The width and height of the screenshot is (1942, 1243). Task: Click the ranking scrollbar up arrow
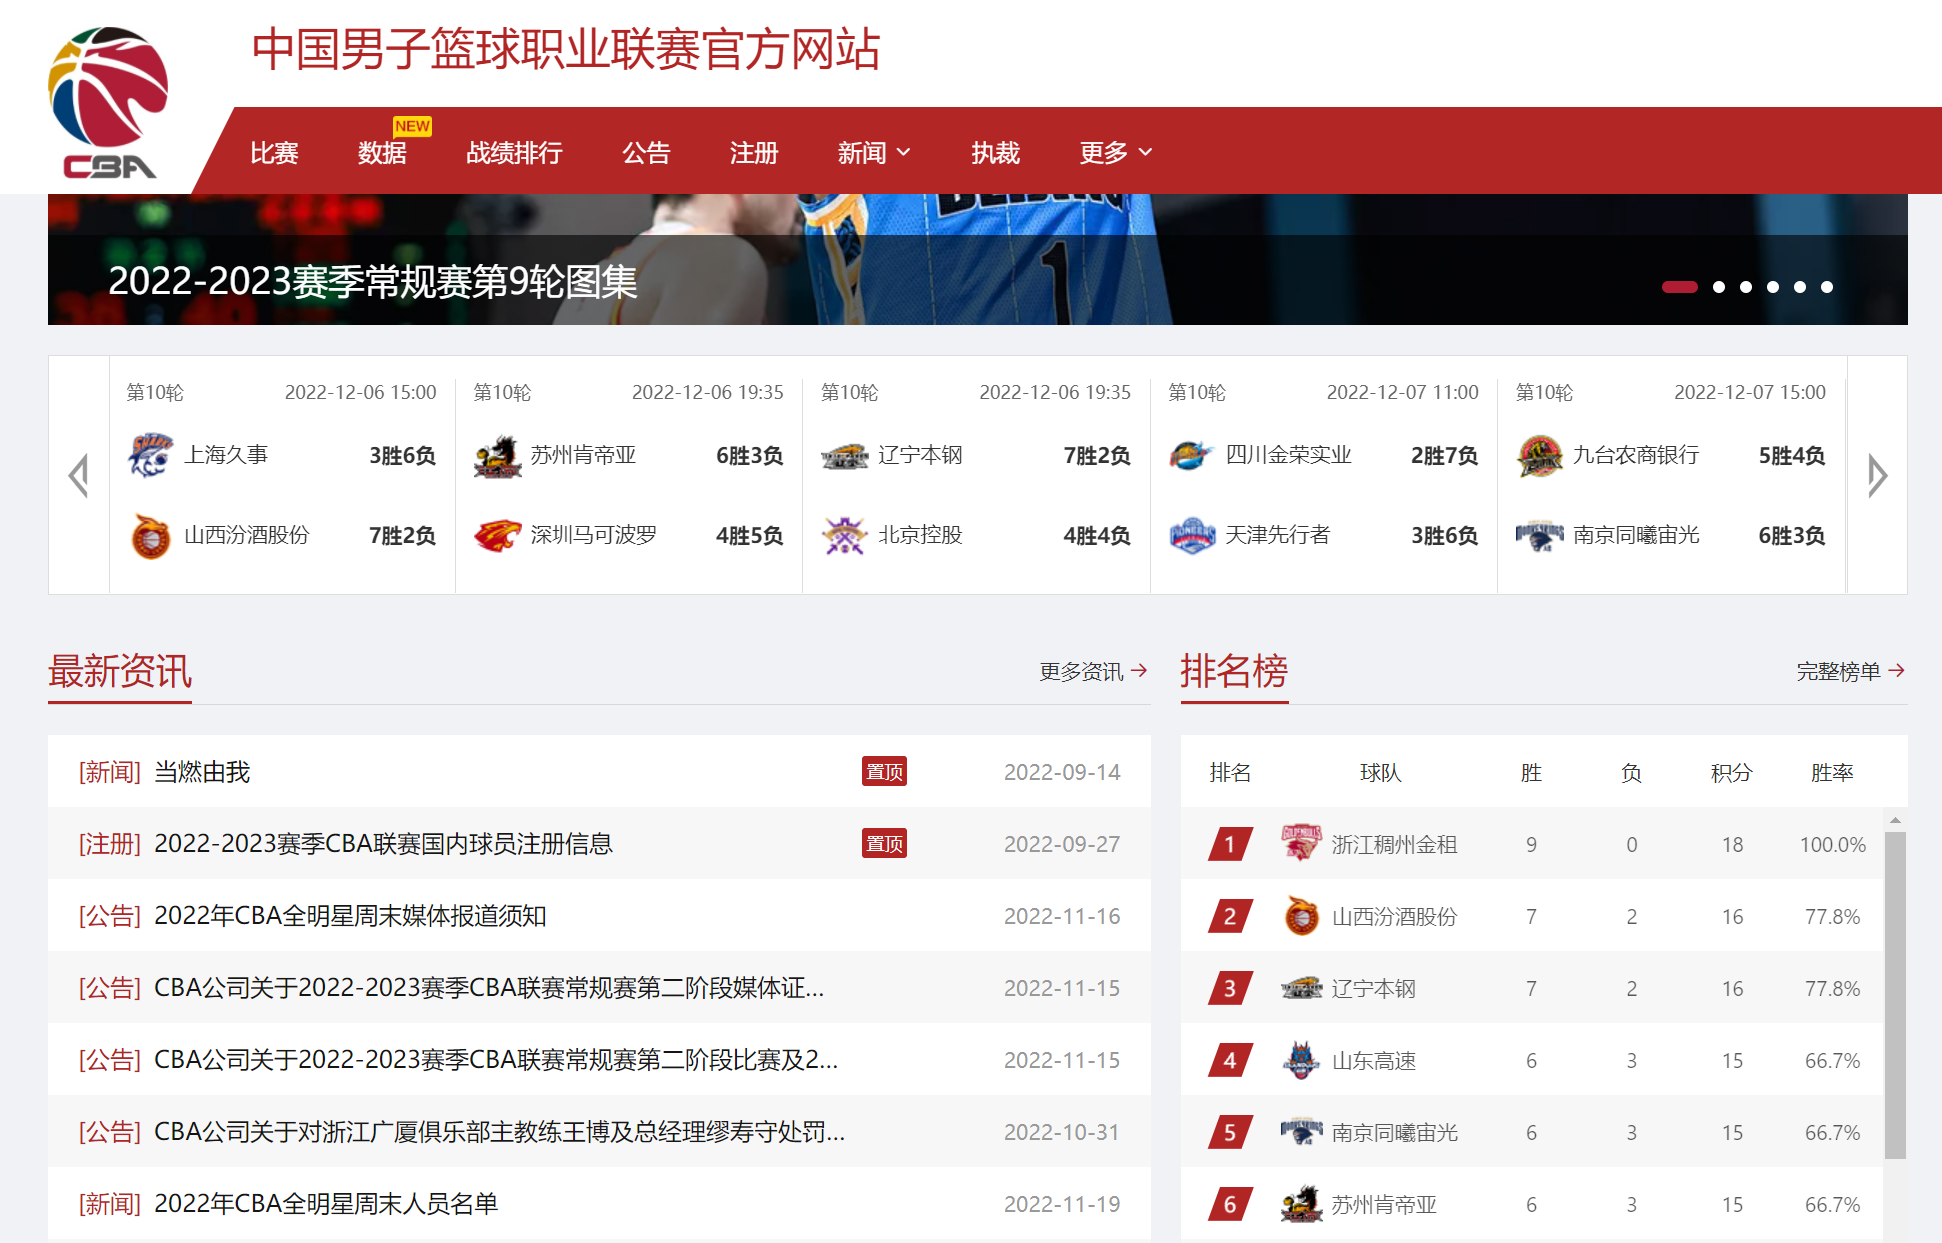tap(1895, 820)
